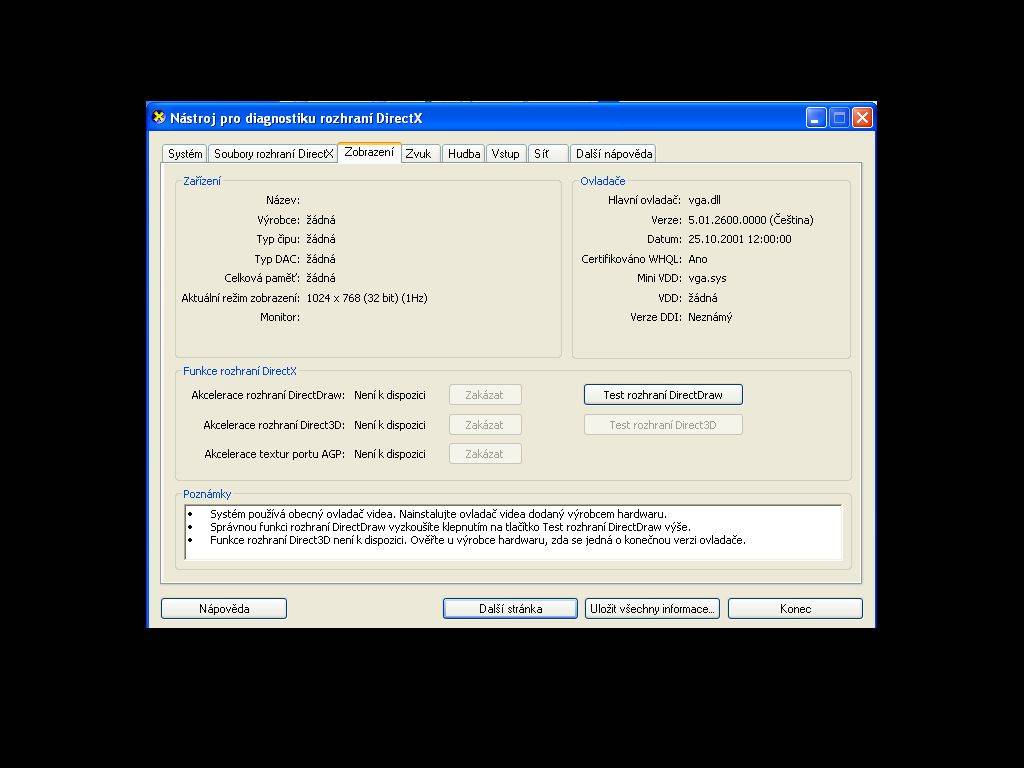Close the DirectX diagnostic window
Viewport: 1024px width, 768px height.
pyautogui.click(x=862, y=118)
